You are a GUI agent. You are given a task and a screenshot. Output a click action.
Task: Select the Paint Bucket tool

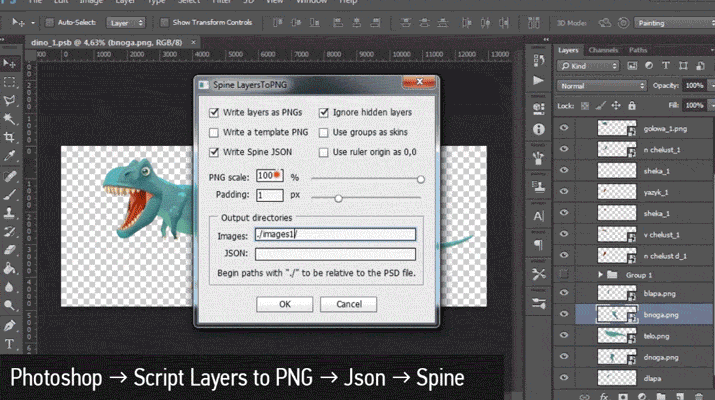(x=9, y=268)
